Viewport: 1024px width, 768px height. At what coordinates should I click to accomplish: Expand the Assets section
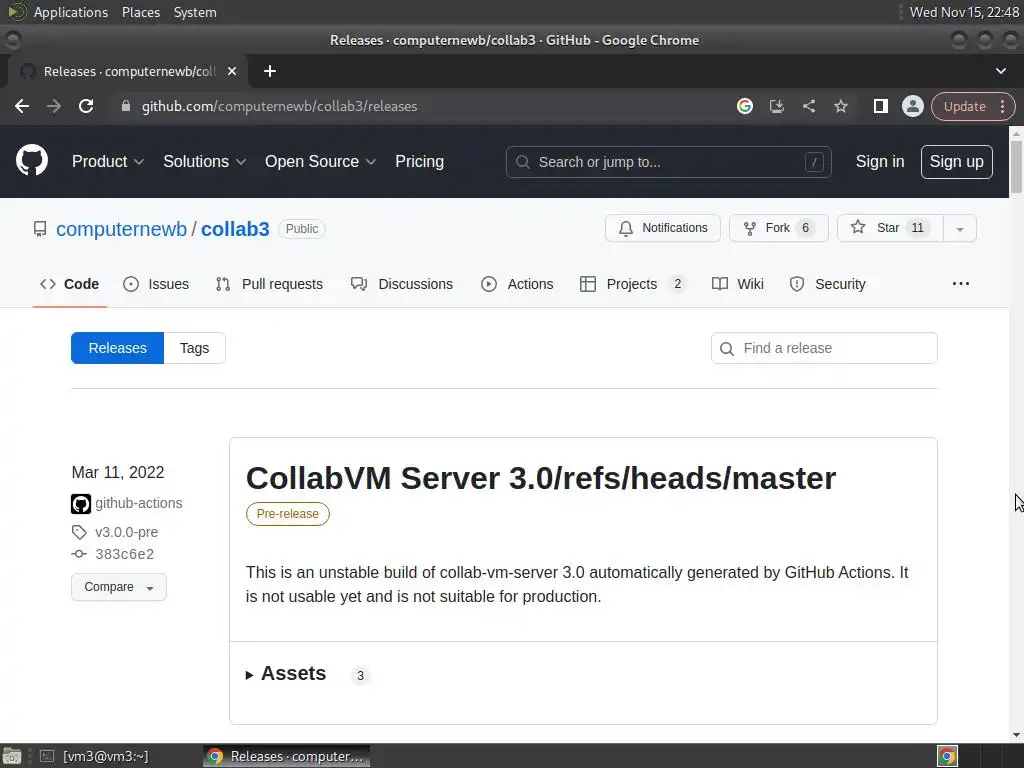286,673
